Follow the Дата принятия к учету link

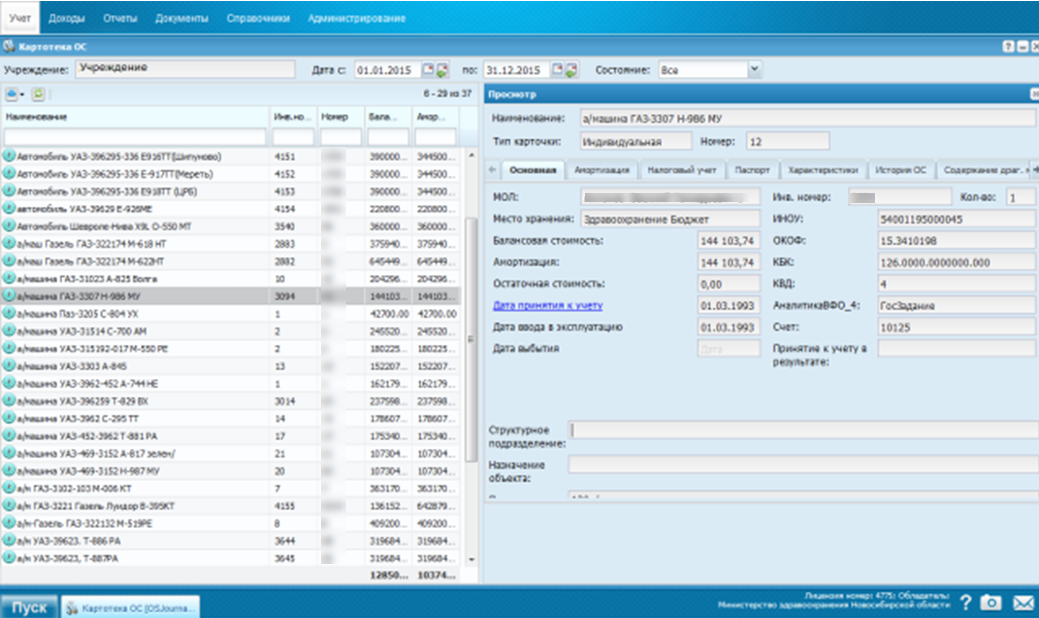pos(548,305)
